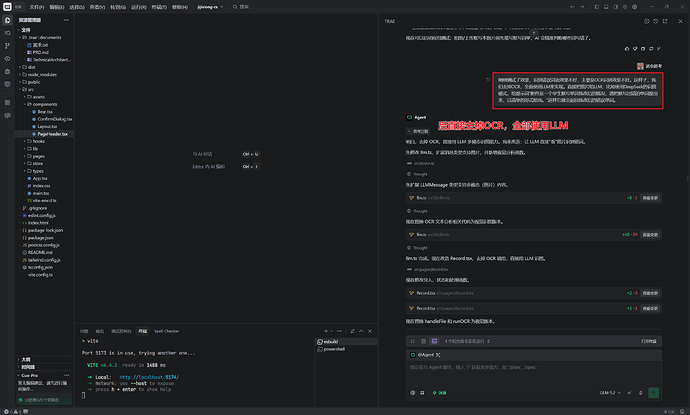This screenshot has width=690, height=415.
Task: Toggle primary sidebar layout icon in title bar
Action: pos(597,7)
